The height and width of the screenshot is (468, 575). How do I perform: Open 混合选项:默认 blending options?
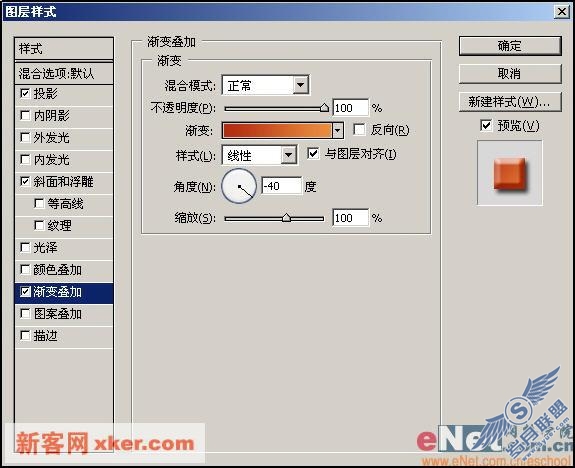tap(64, 73)
